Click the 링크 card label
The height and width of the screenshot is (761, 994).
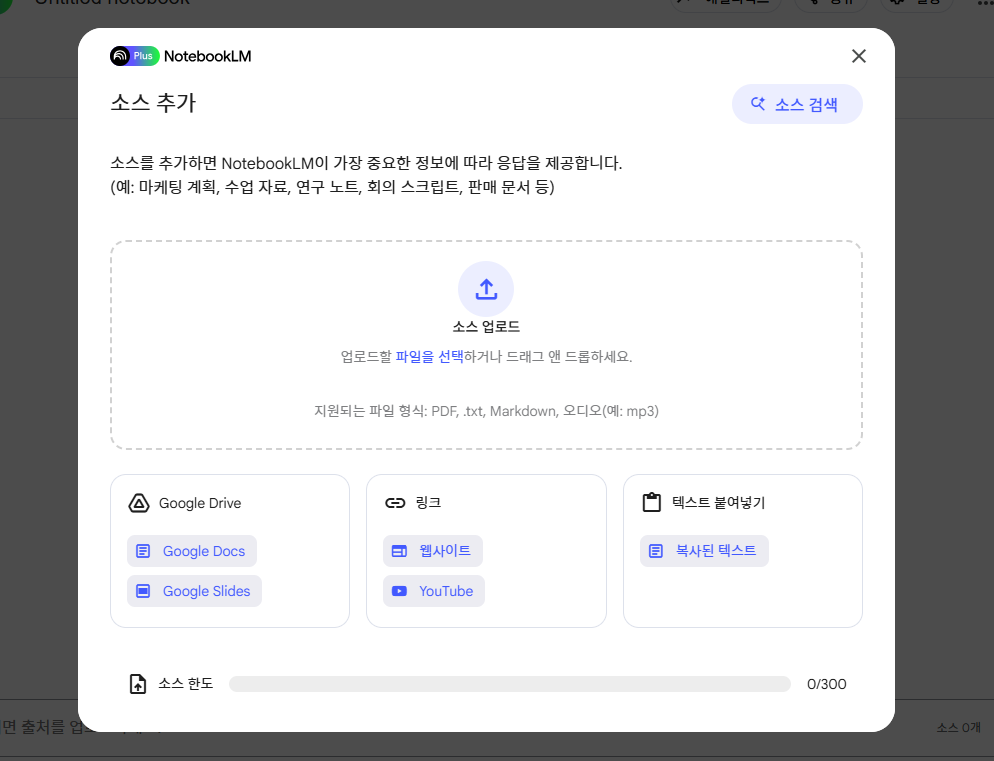pos(428,503)
